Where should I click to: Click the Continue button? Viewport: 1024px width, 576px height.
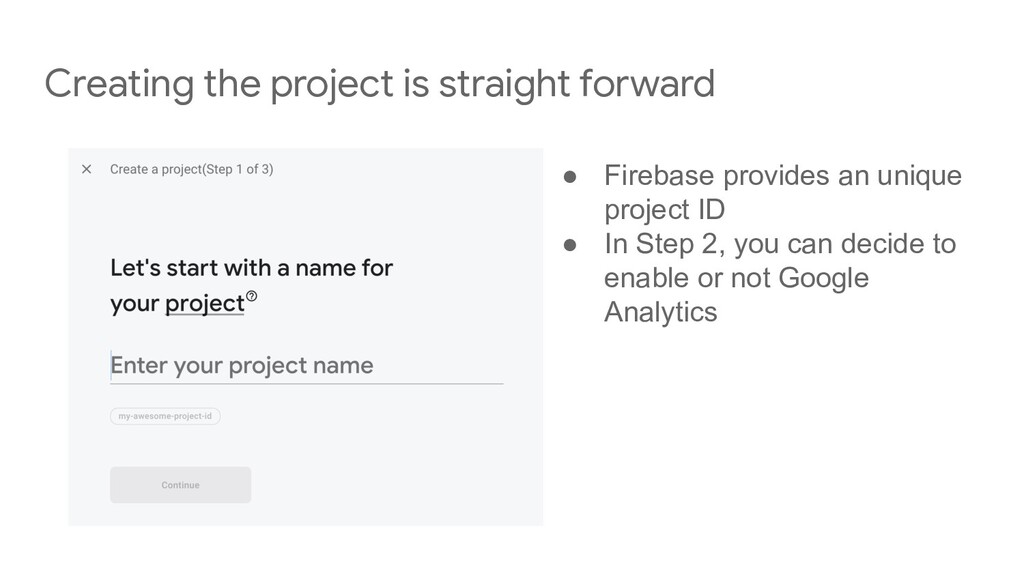(x=180, y=485)
